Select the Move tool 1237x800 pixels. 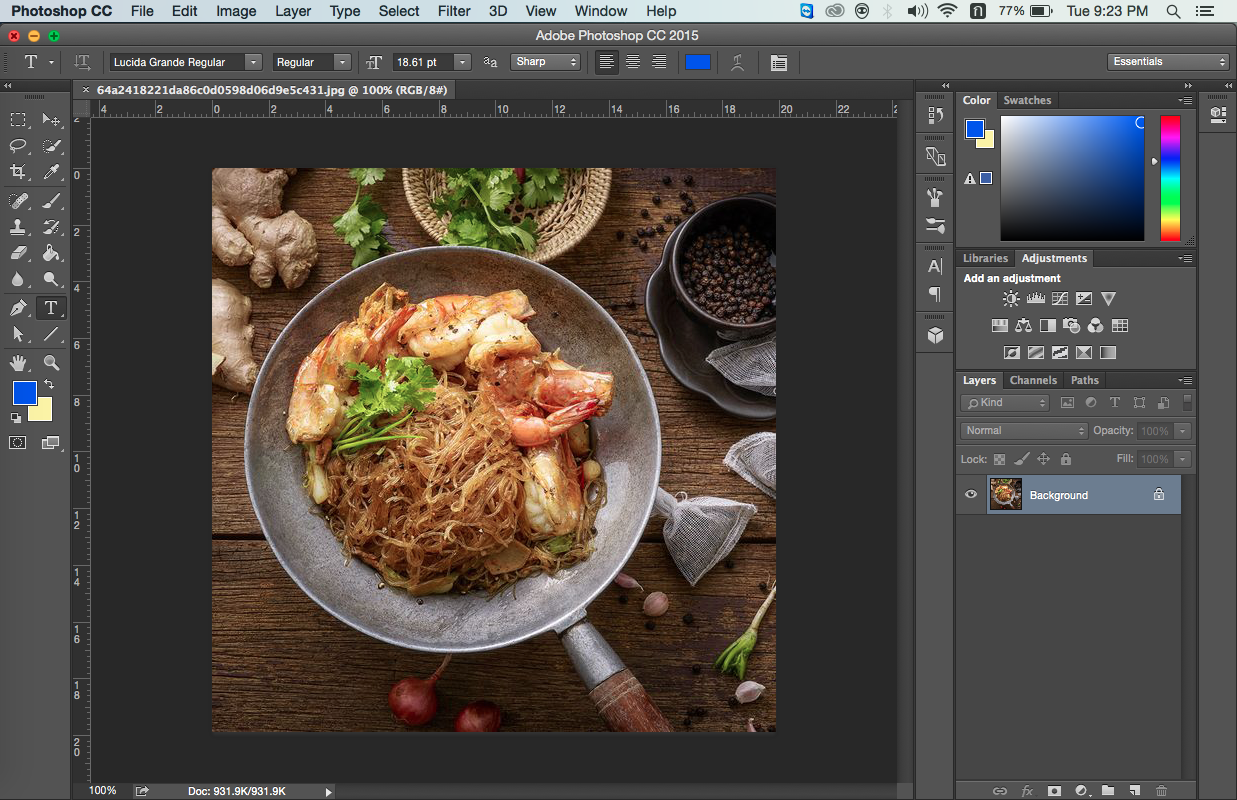pos(51,120)
